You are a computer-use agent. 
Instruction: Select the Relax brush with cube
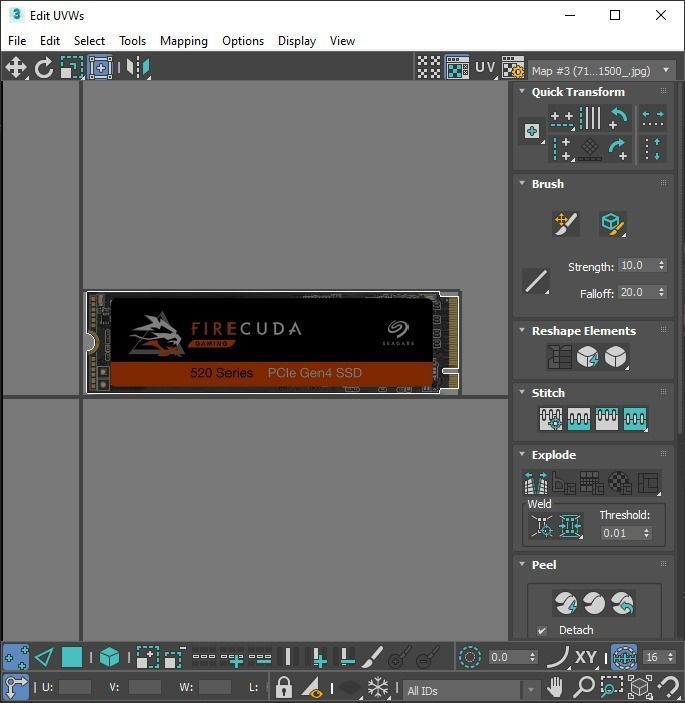612,224
